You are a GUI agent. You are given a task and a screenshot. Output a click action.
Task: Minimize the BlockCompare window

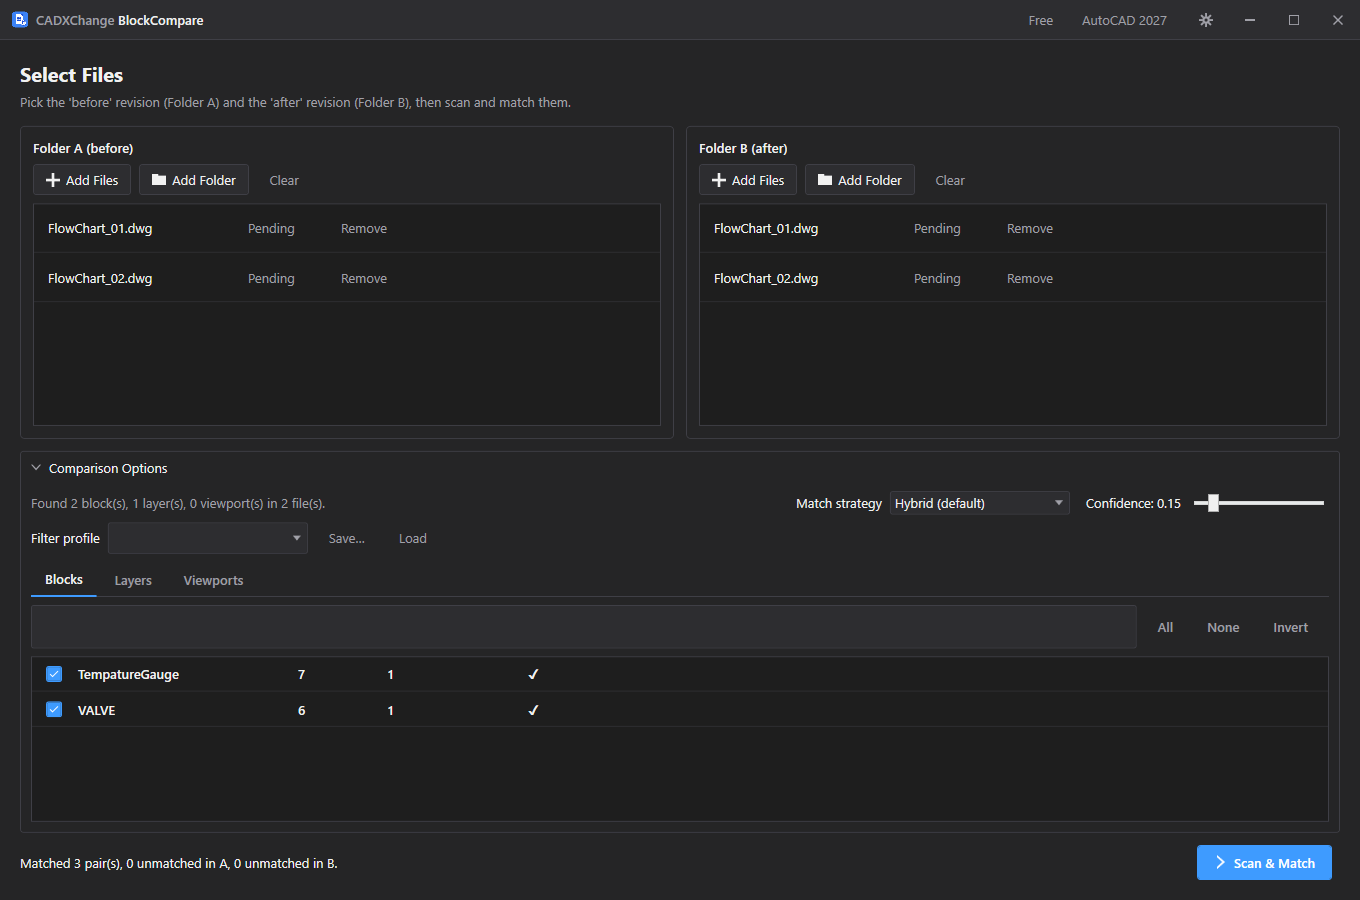(1250, 20)
